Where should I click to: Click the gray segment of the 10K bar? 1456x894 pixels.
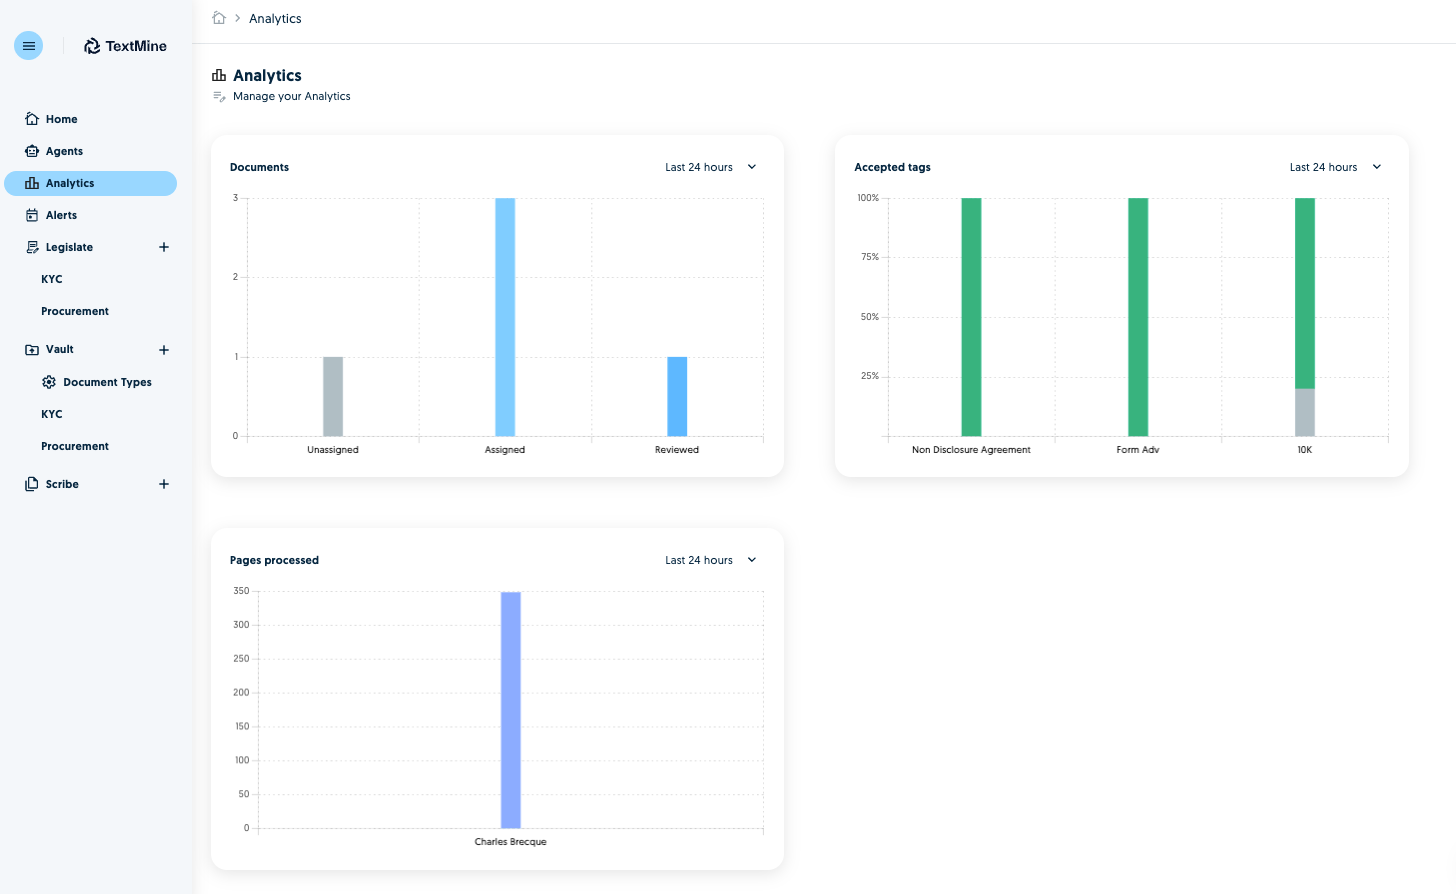click(1305, 412)
